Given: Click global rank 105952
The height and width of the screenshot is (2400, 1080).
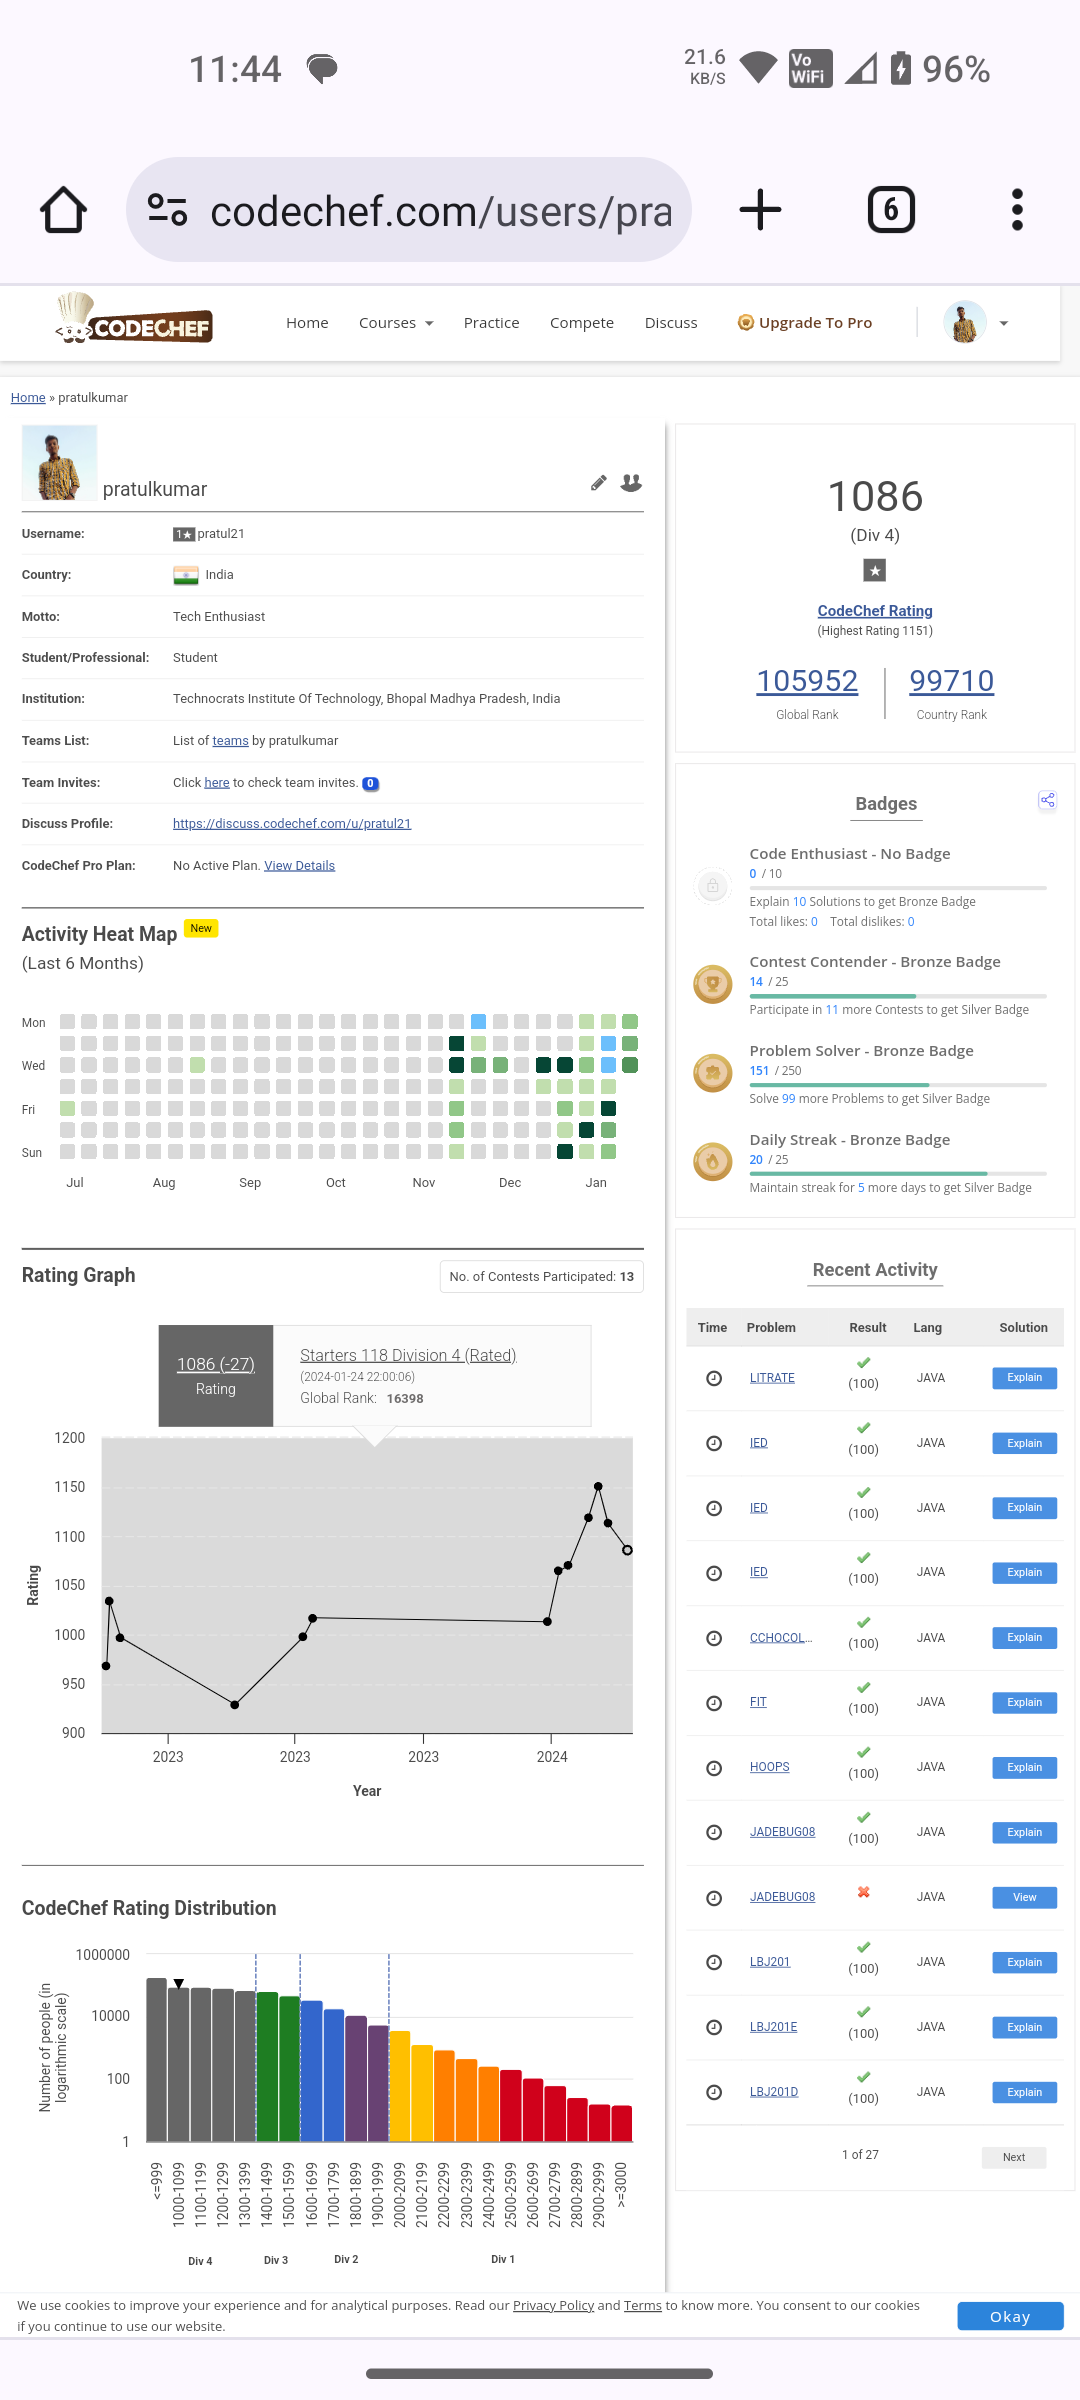Looking at the screenshot, I should pyautogui.click(x=807, y=681).
